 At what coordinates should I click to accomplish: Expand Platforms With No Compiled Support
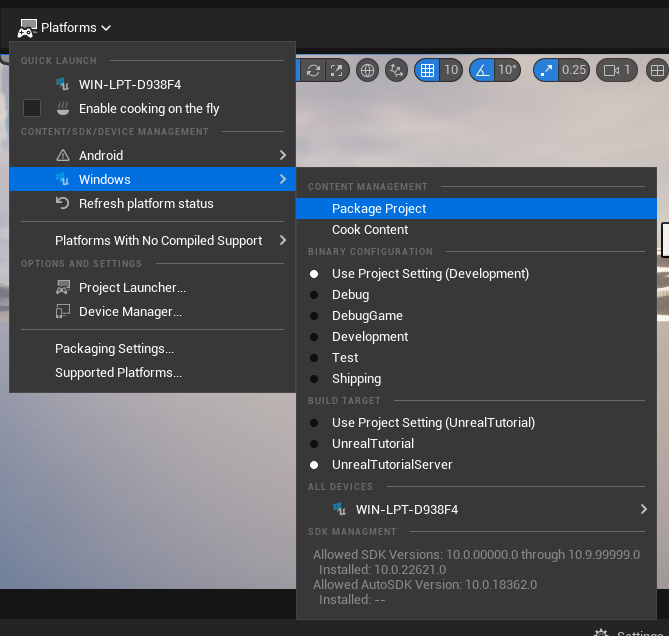[158, 240]
